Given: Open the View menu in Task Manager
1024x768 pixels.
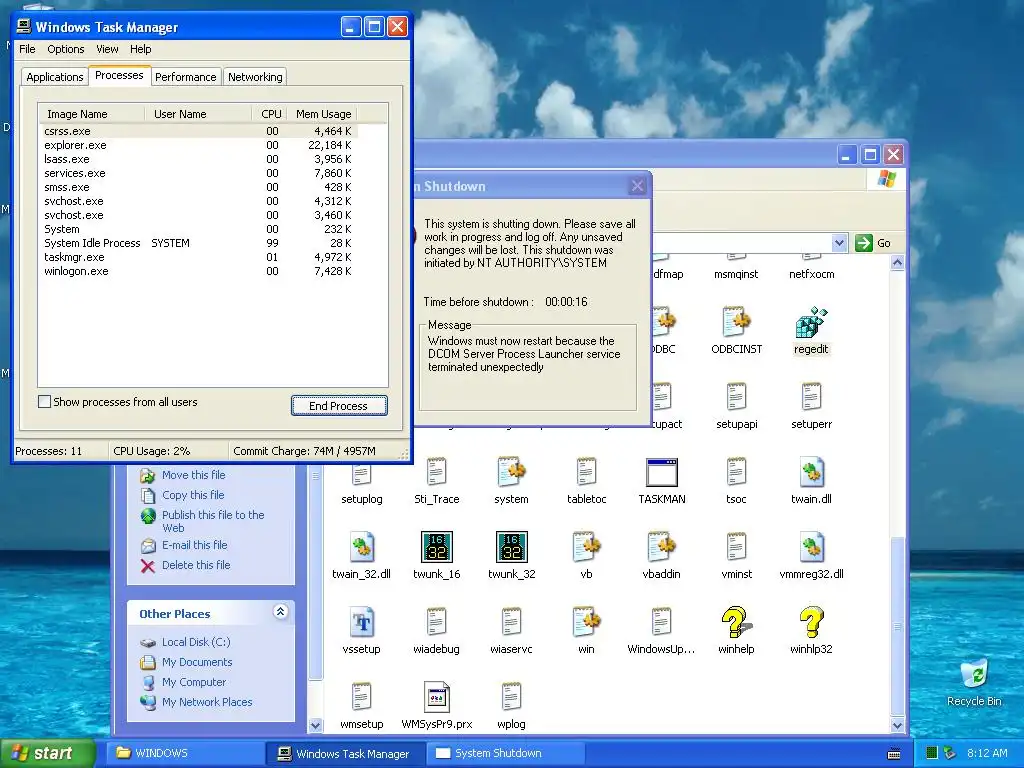Looking at the screenshot, I should pyautogui.click(x=107, y=49).
